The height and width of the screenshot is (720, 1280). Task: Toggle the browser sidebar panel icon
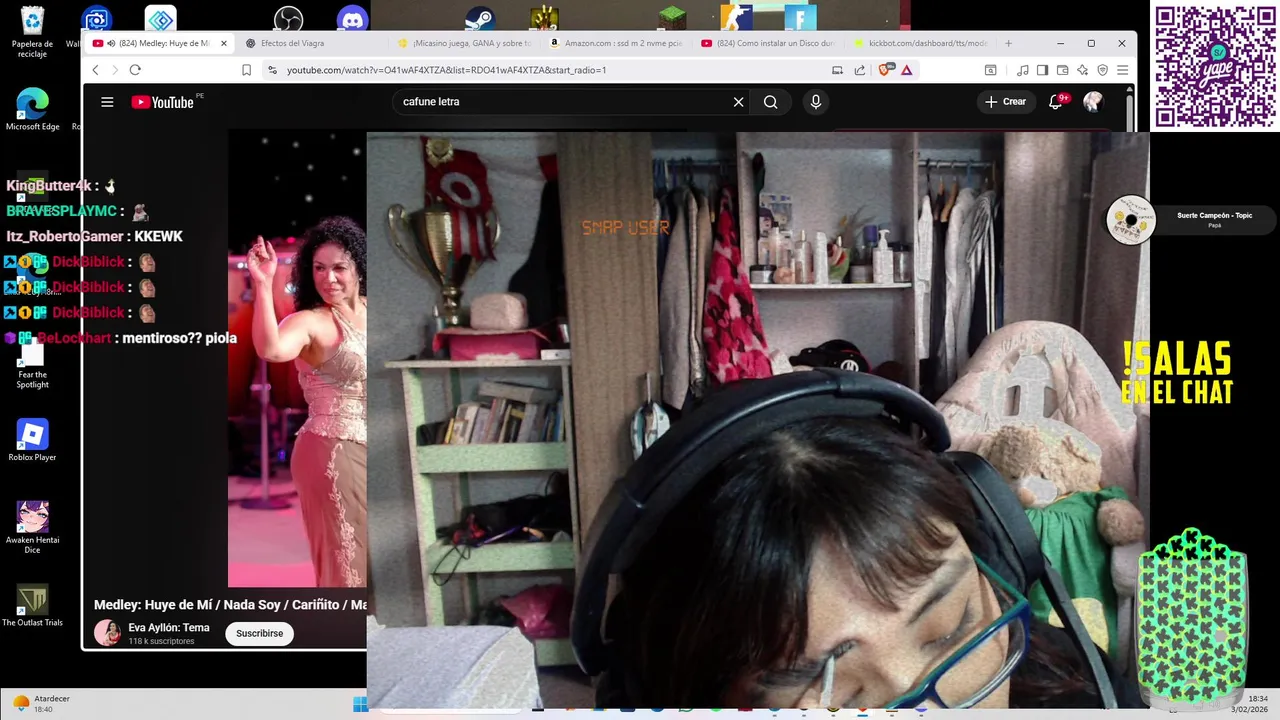point(1042,70)
